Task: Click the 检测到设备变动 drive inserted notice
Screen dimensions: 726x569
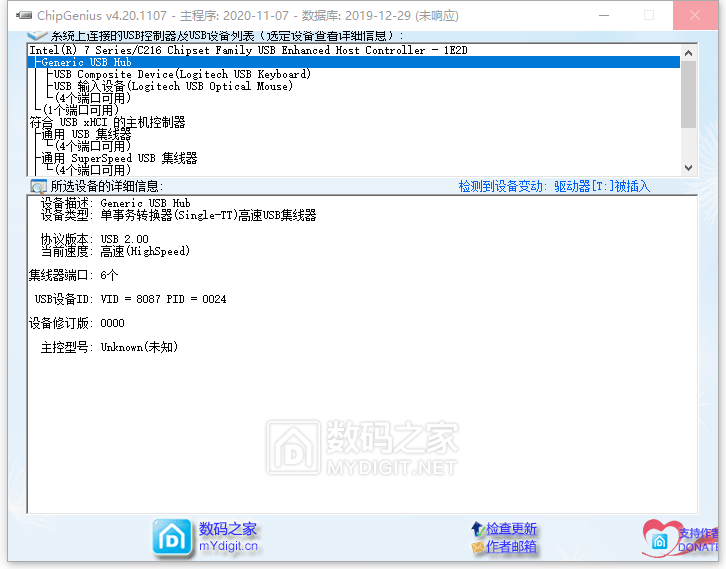Action: [x=554, y=186]
